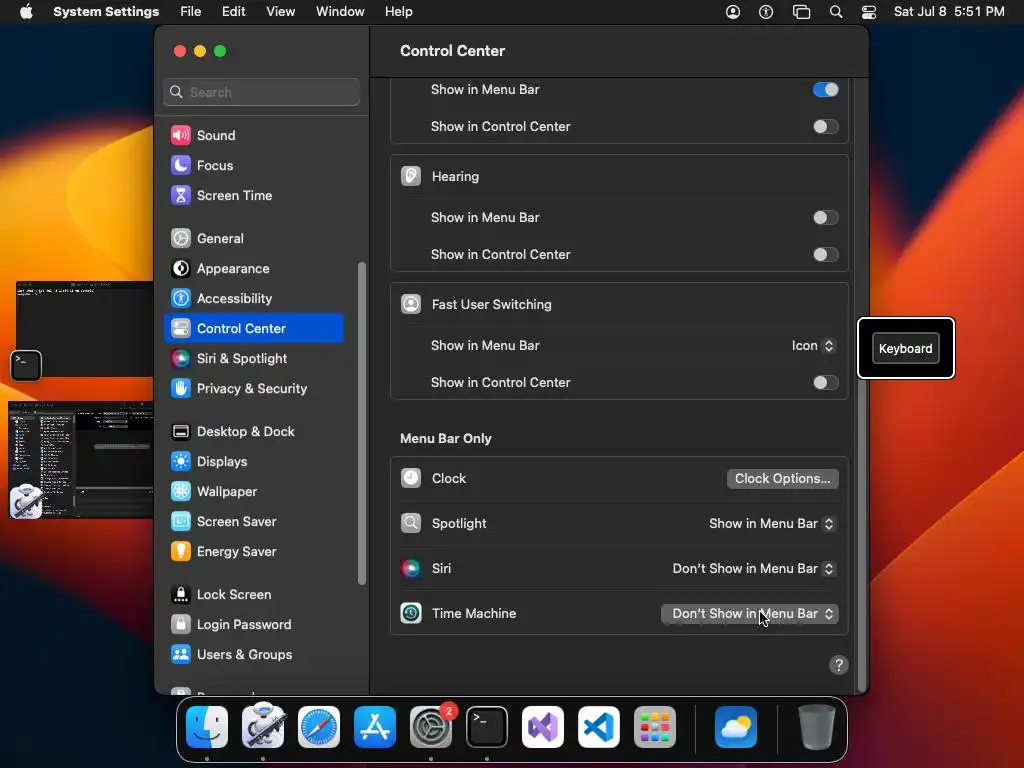Open Privacy & Security settings

click(x=254, y=389)
